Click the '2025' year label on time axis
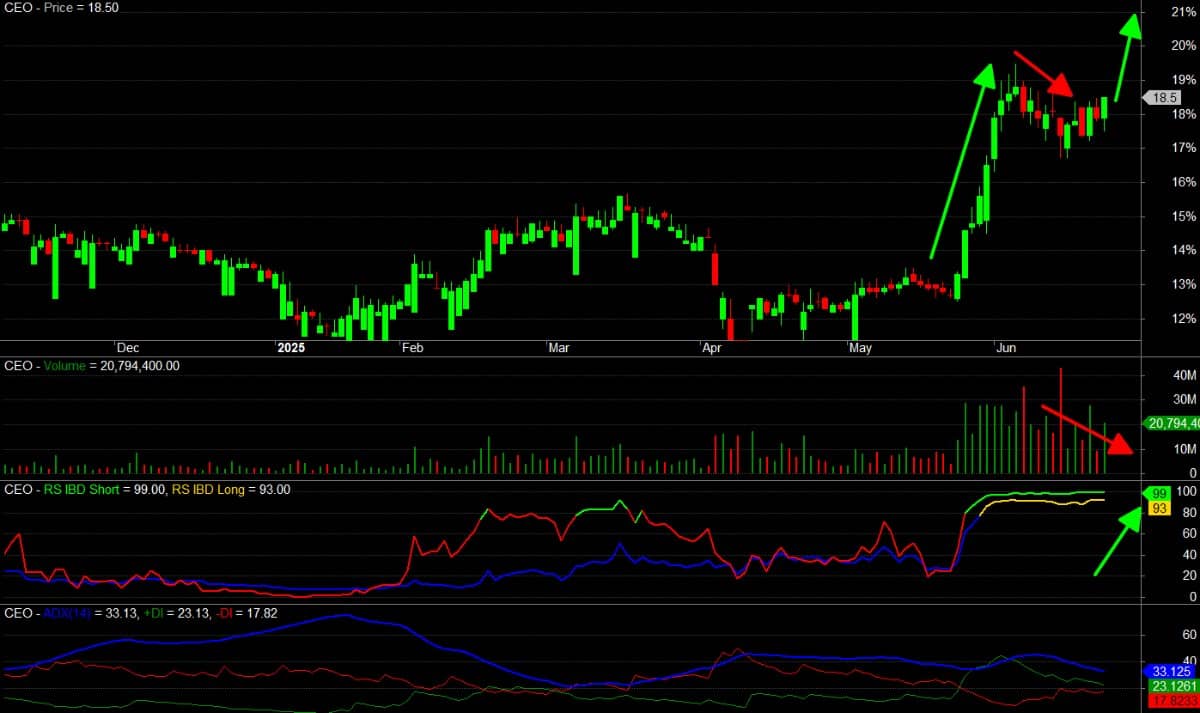Viewport: 1200px width, 713px height. tap(290, 348)
